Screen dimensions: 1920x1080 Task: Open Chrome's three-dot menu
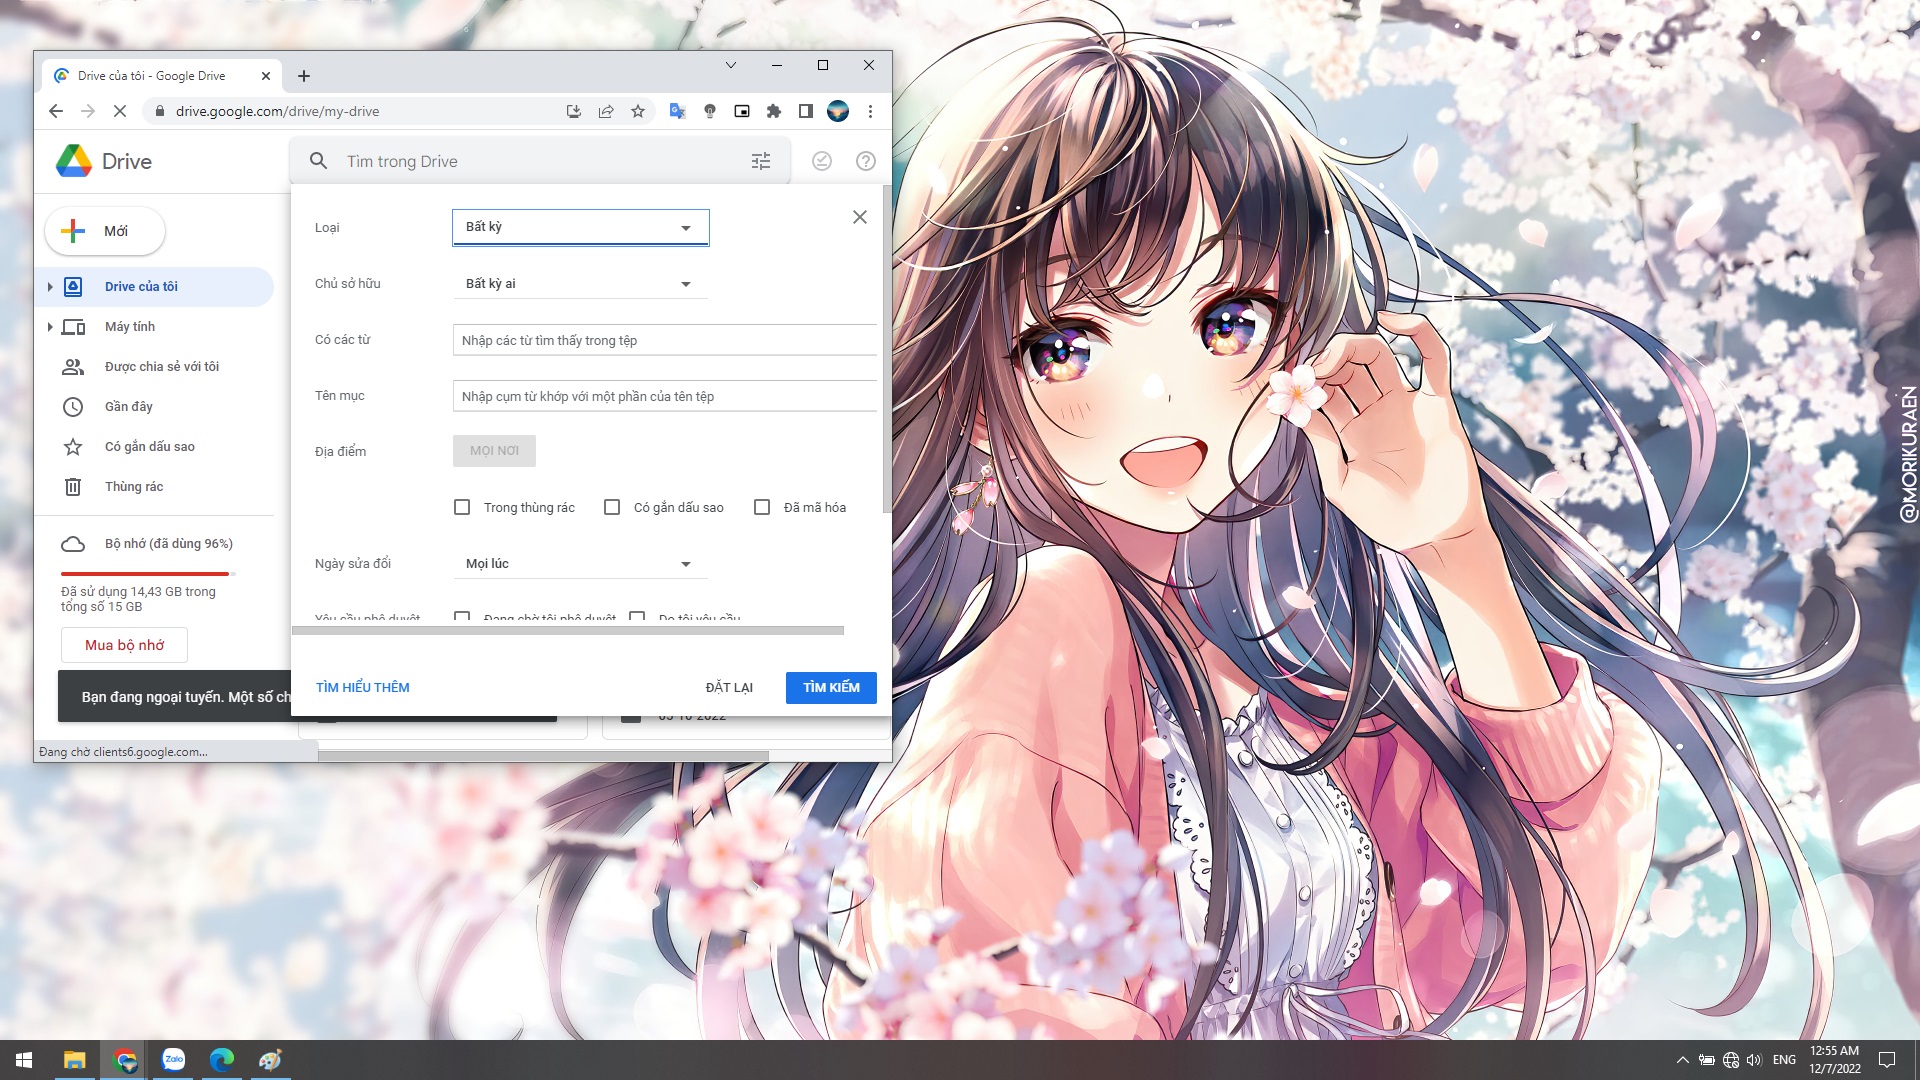[x=870, y=111]
